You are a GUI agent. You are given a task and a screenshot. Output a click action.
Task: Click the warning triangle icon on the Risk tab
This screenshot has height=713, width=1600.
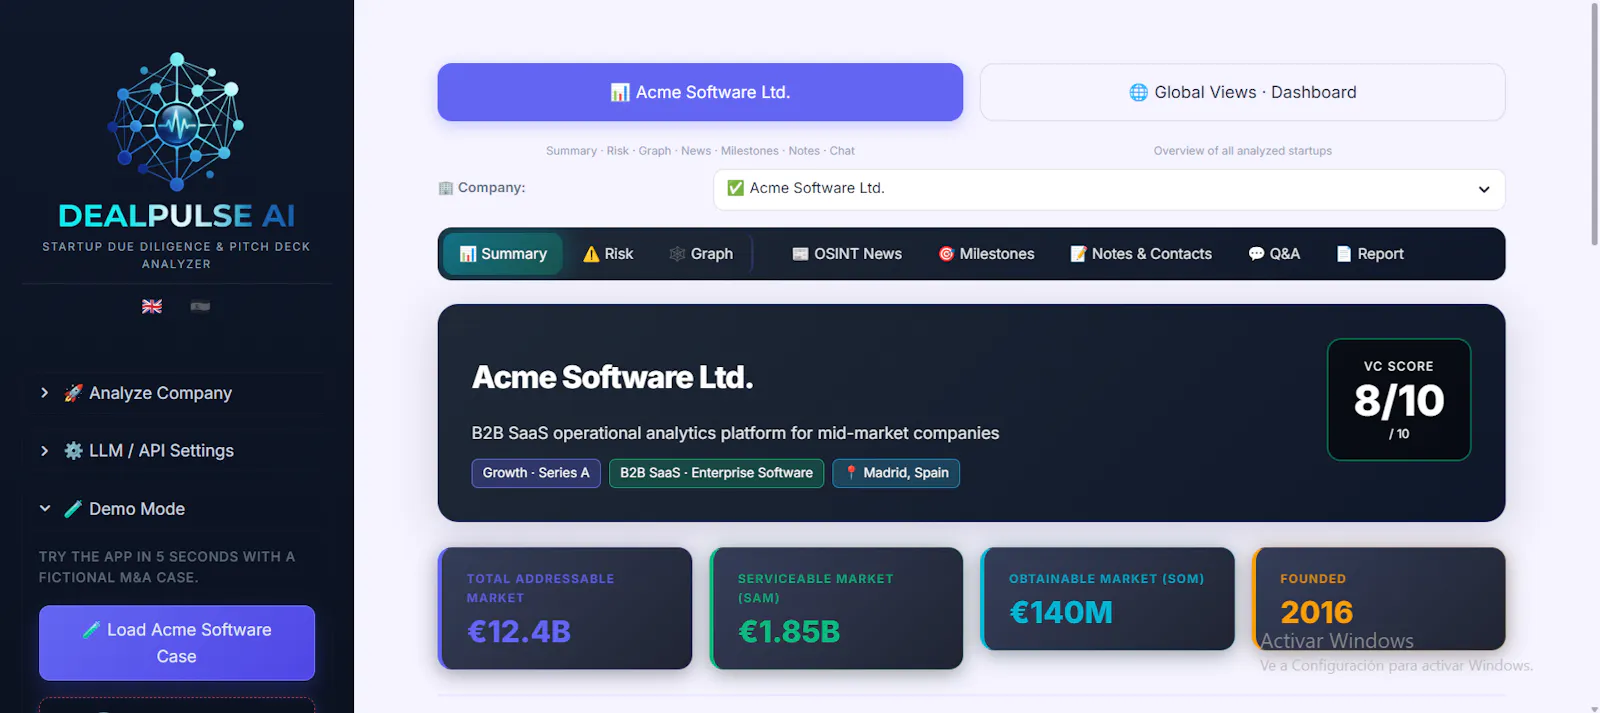coord(591,254)
